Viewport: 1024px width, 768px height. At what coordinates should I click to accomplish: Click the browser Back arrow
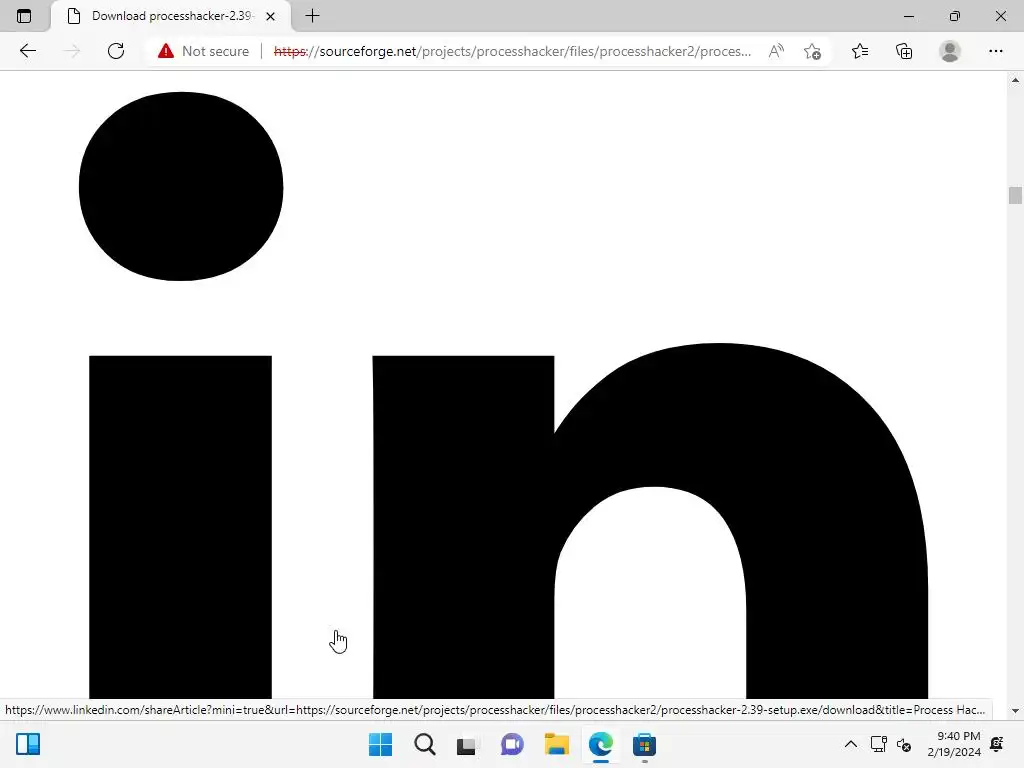pyautogui.click(x=27, y=51)
